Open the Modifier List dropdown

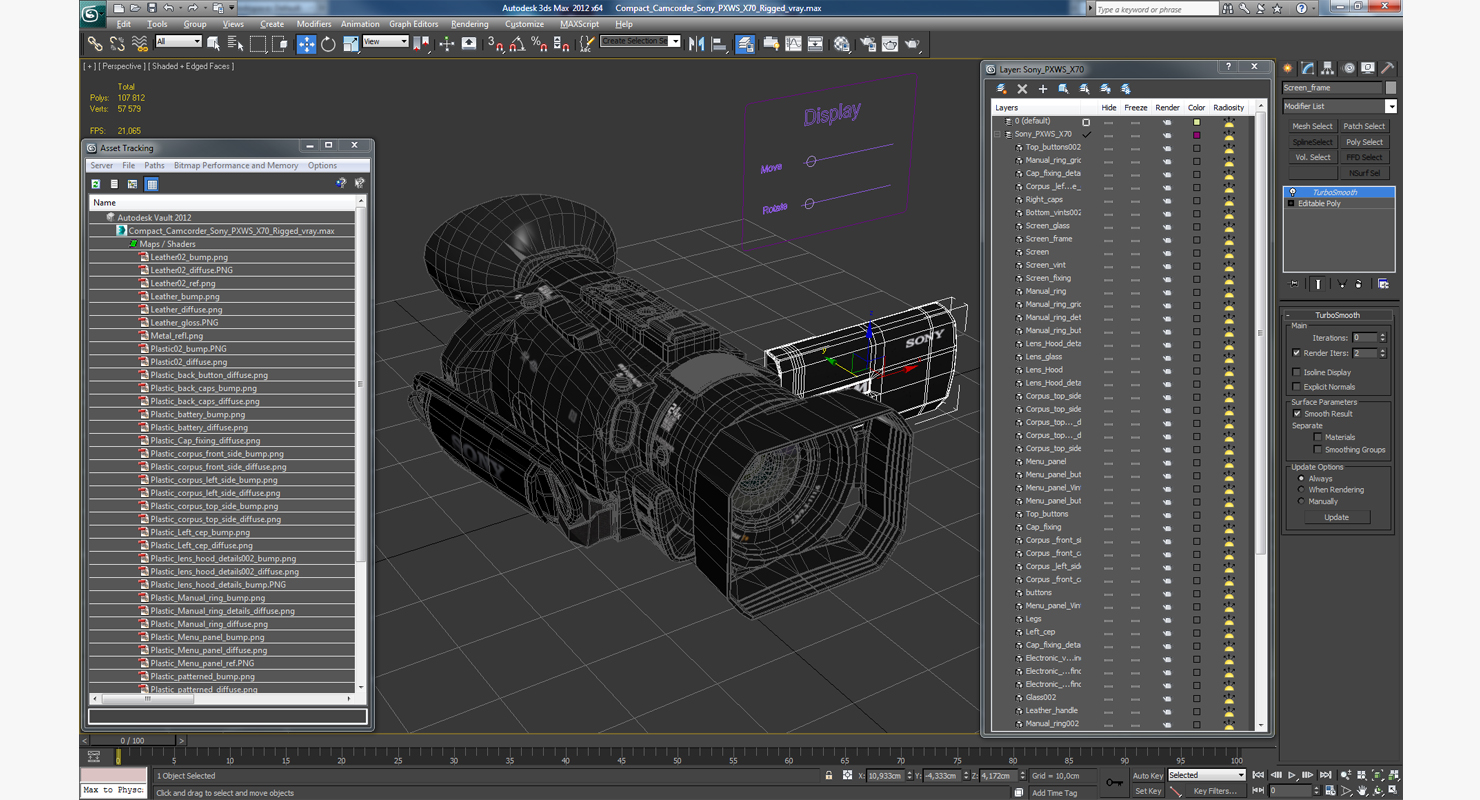[x=1390, y=106]
